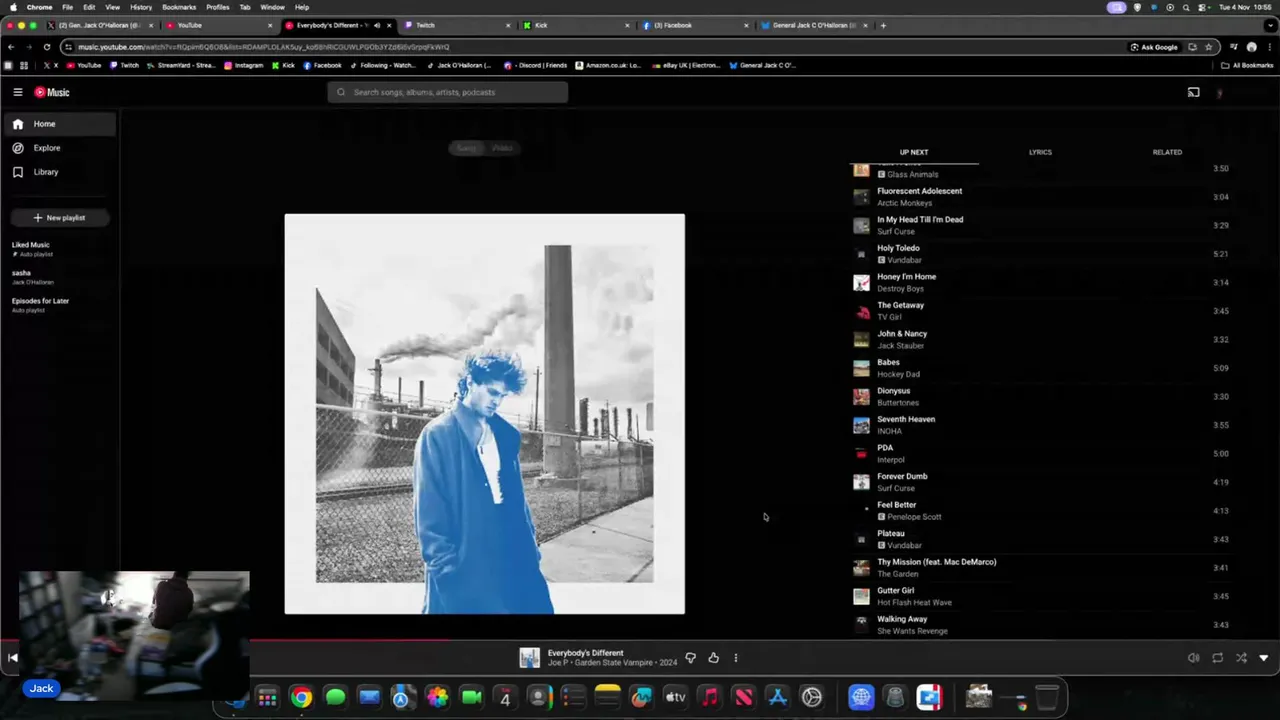Click the Ask Google button
The image size is (1280, 720).
(1154, 47)
